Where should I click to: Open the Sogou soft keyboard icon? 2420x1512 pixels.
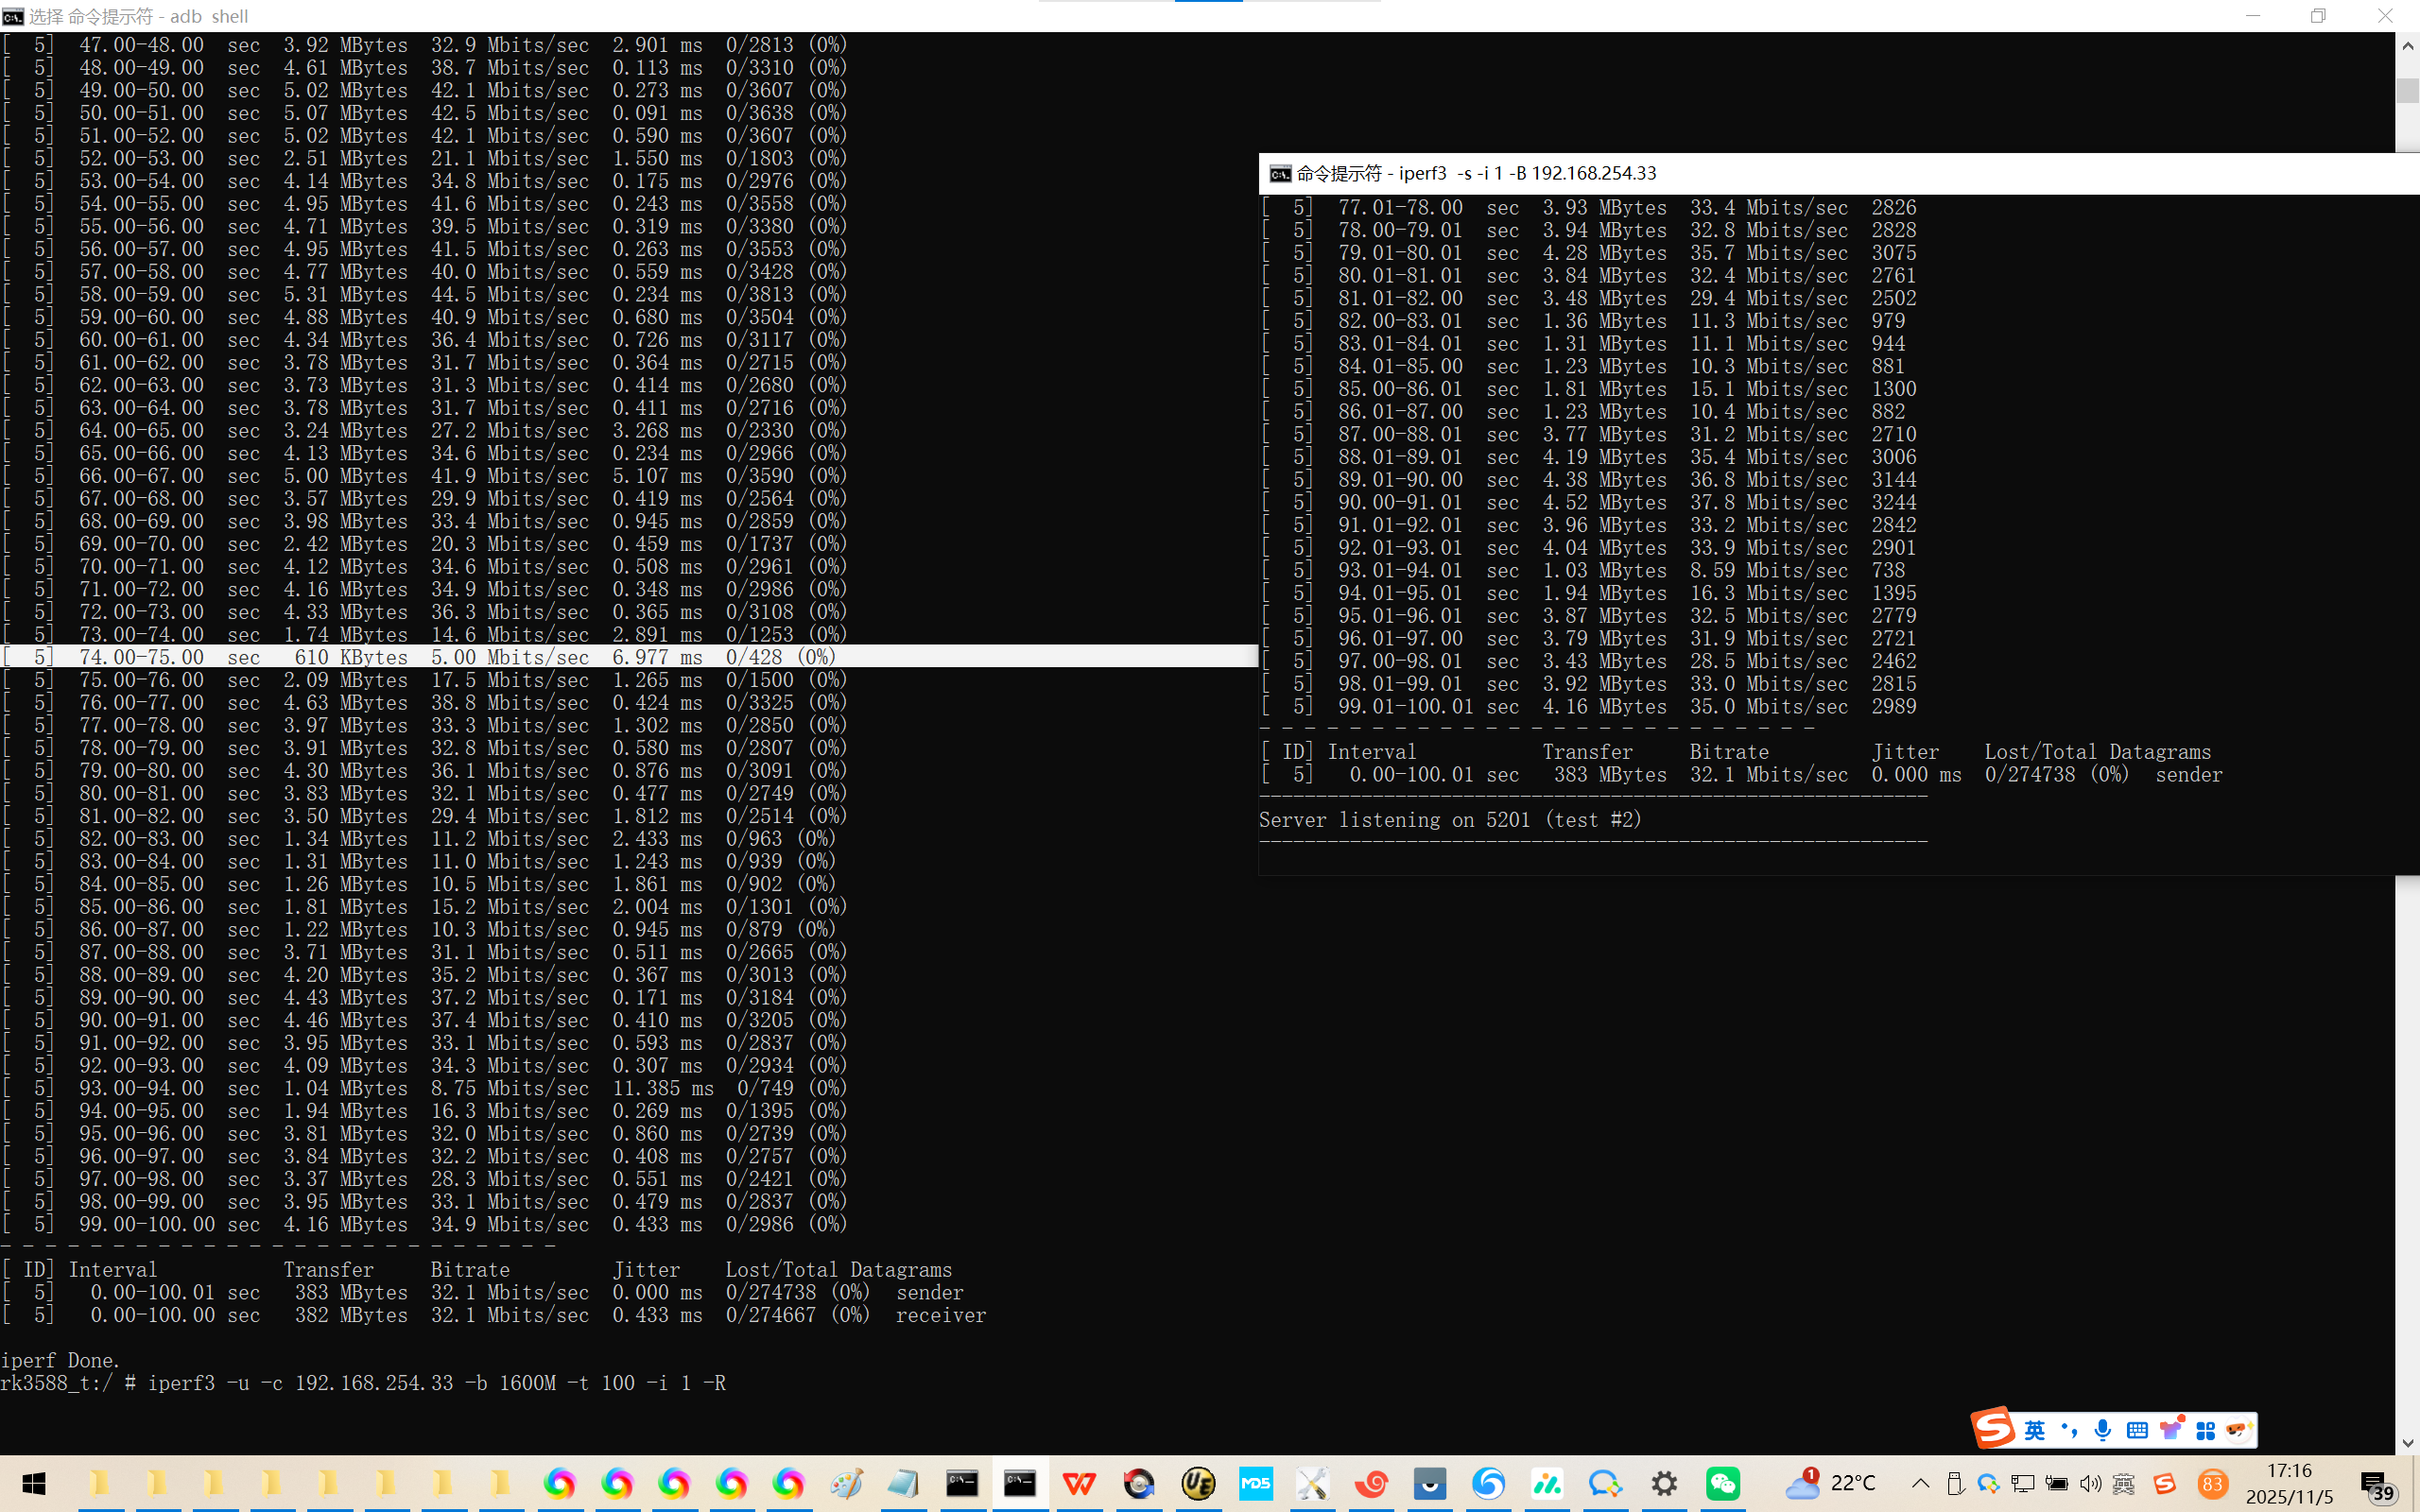point(2137,1430)
